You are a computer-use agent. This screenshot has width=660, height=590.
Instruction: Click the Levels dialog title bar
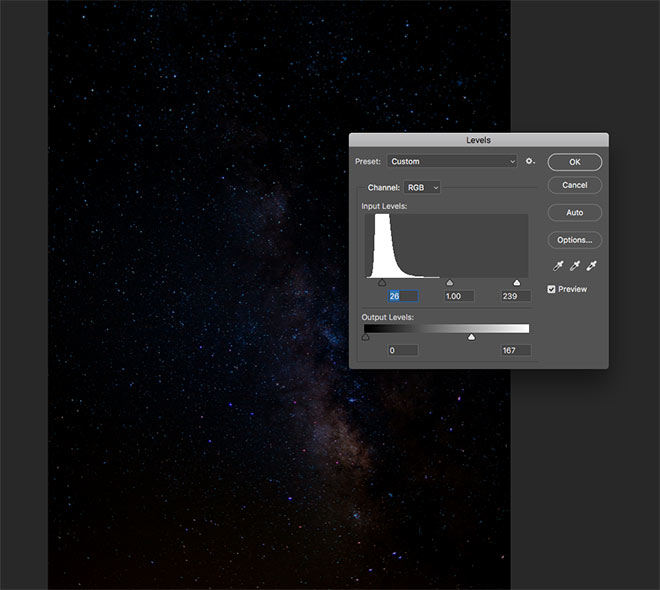[x=479, y=140]
